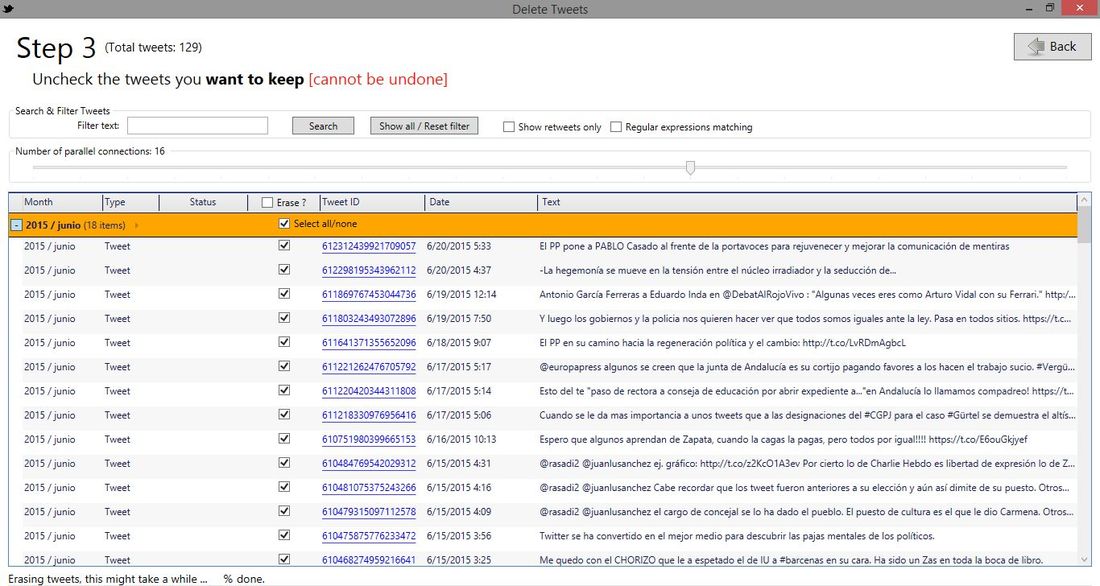Uncheck the tweet dated 6/17/2015 5:17
The height and width of the screenshot is (586, 1100).
pos(284,366)
